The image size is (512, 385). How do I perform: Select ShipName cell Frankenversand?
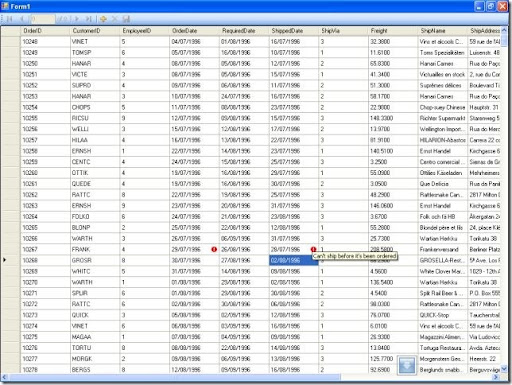pyautogui.click(x=443, y=249)
